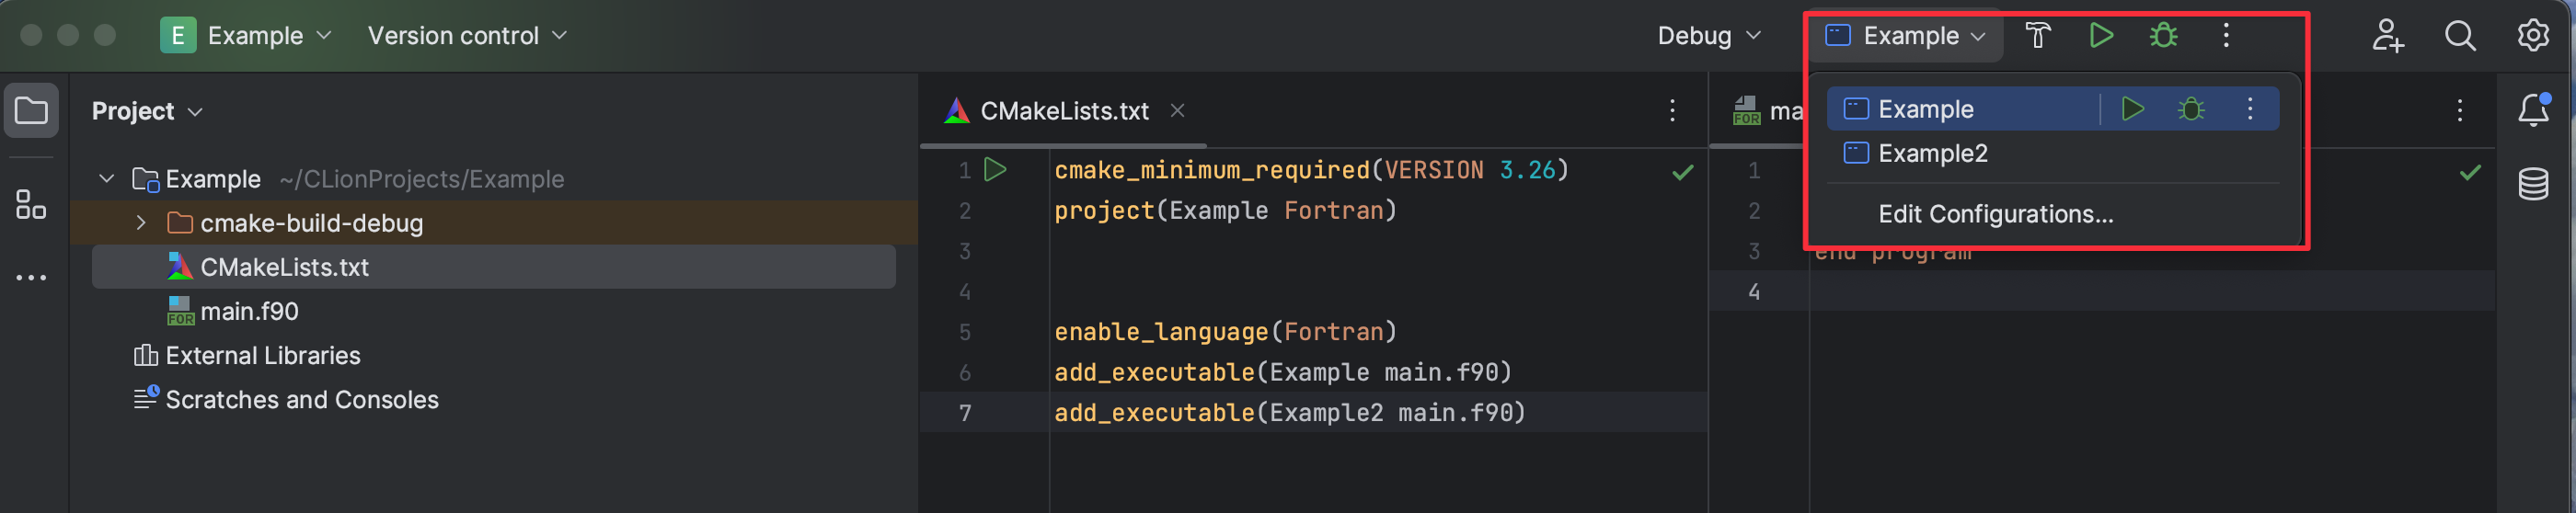The height and width of the screenshot is (513, 2576).
Task: Collapse the Example project root node
Action: coord(107,179)
